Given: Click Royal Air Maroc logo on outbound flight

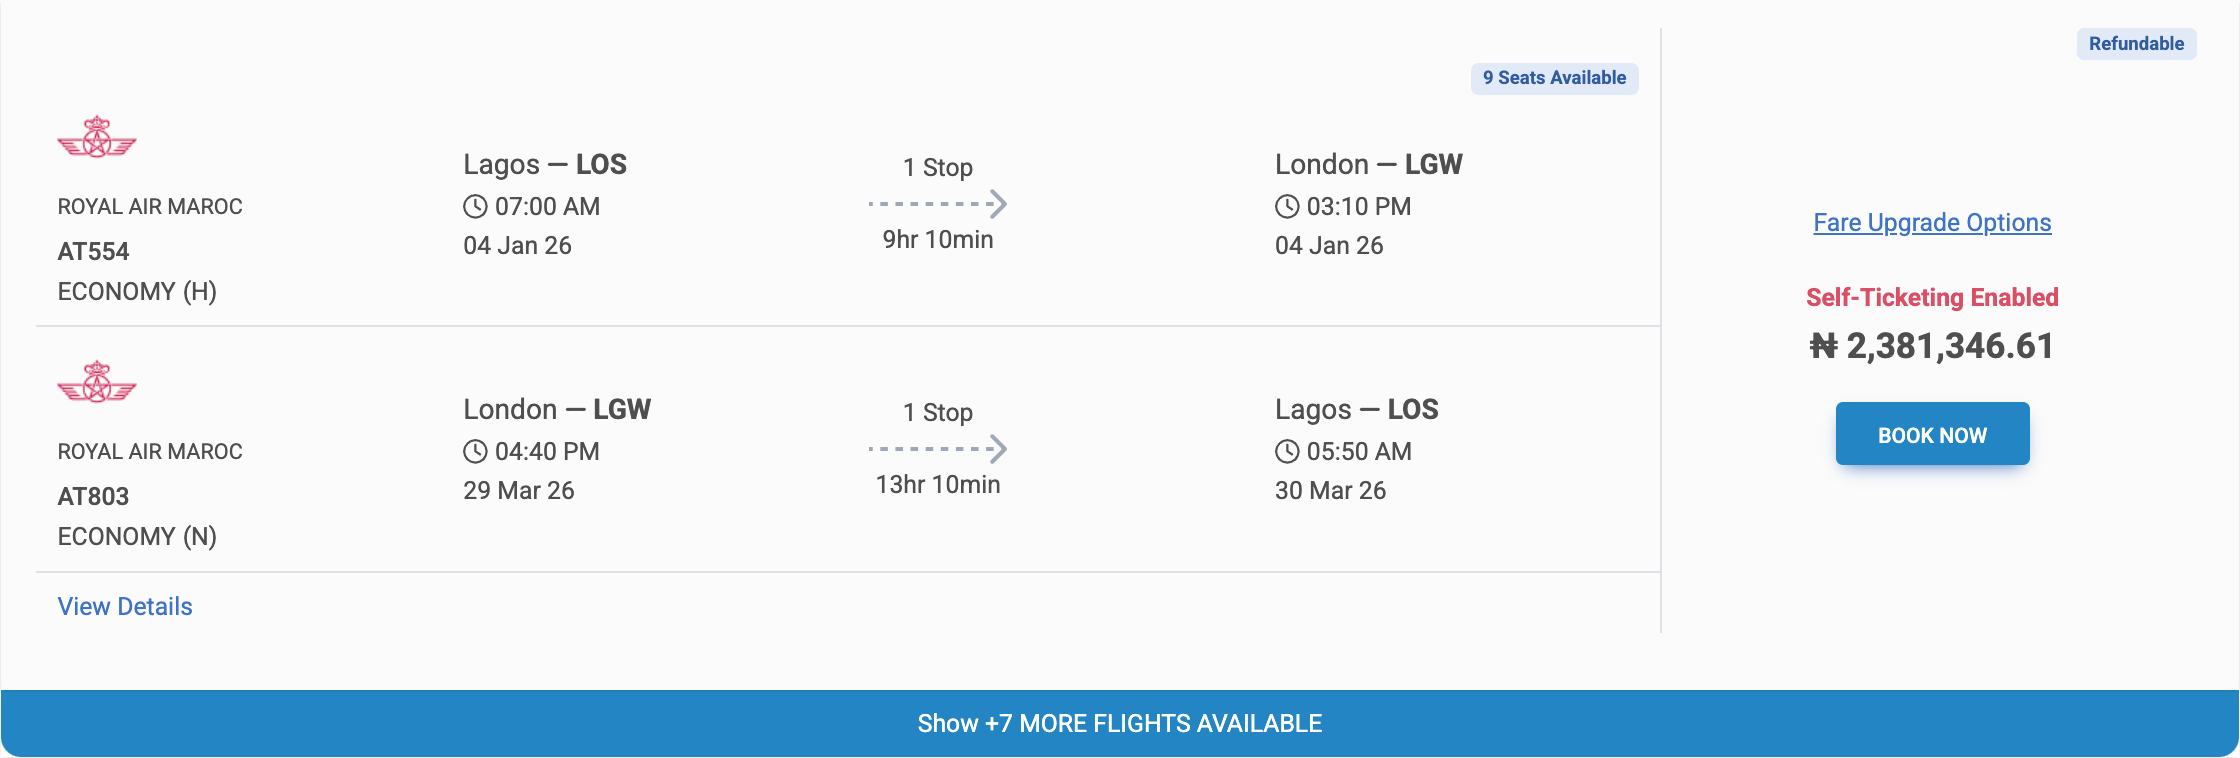Looking at the screenshot, I should [97, 138].
